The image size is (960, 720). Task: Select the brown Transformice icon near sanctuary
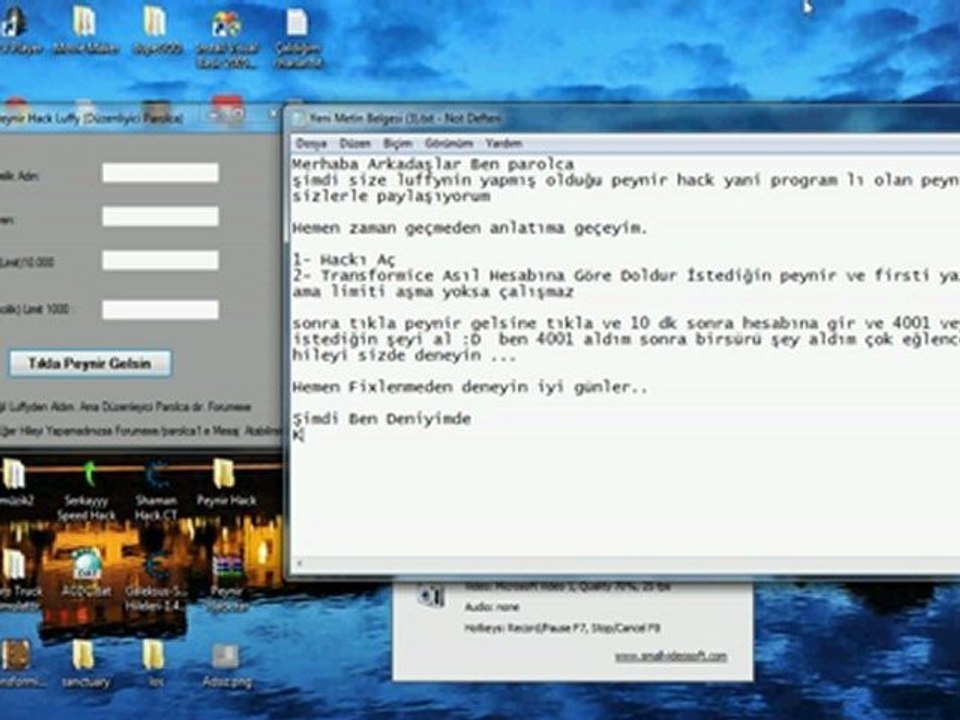[17, 662]
